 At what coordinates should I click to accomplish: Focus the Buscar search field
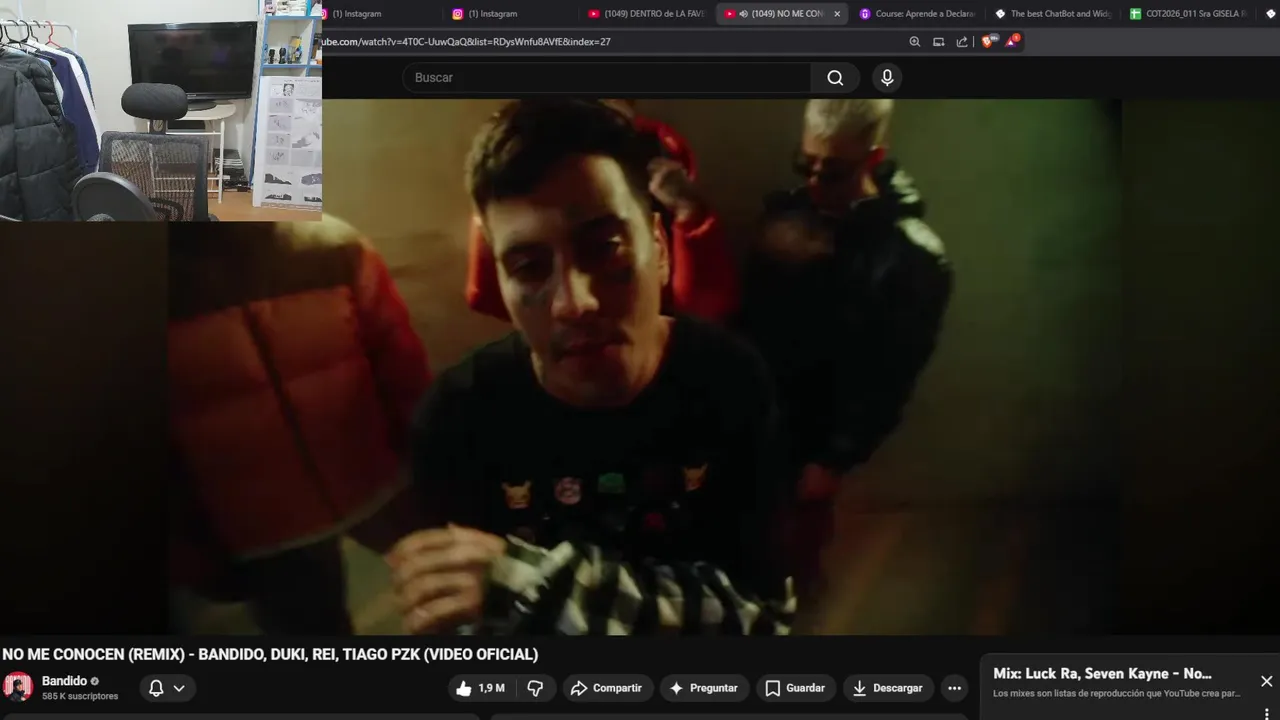point(607,78)
